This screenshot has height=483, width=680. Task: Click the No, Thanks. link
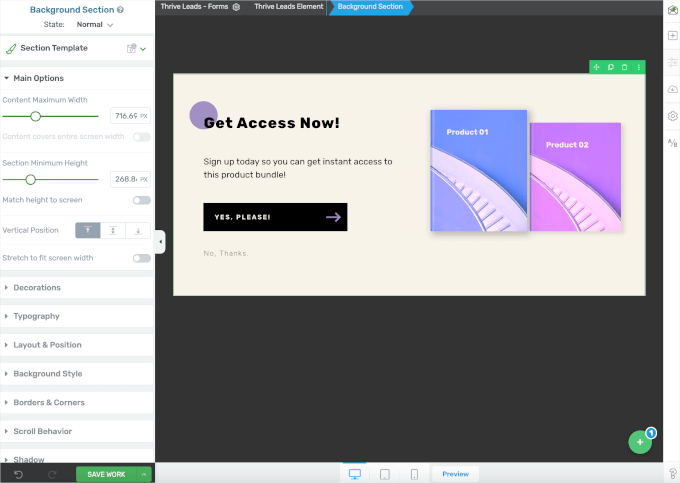pos(226,253)
